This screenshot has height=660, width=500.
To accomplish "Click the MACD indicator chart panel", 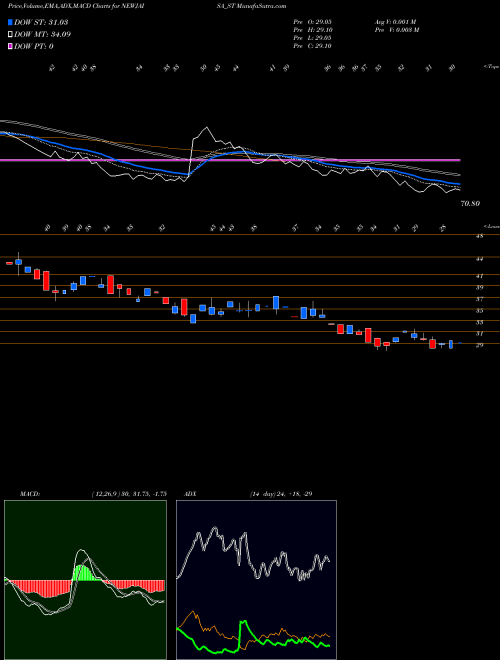I will click(x=85, y=580).
